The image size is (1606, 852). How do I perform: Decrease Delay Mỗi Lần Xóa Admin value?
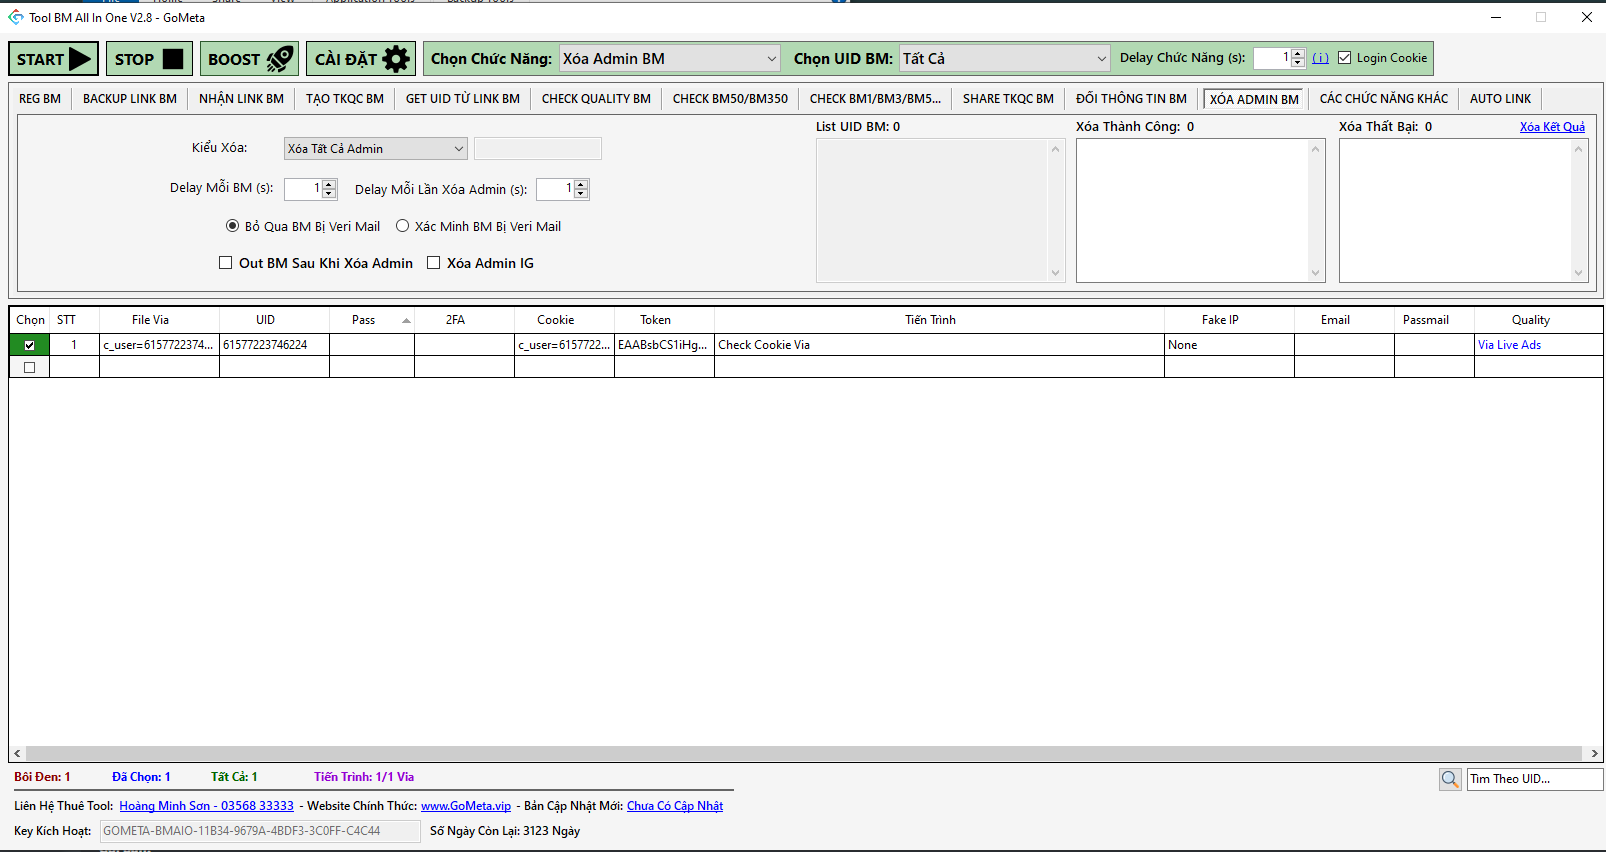[581, 193]
